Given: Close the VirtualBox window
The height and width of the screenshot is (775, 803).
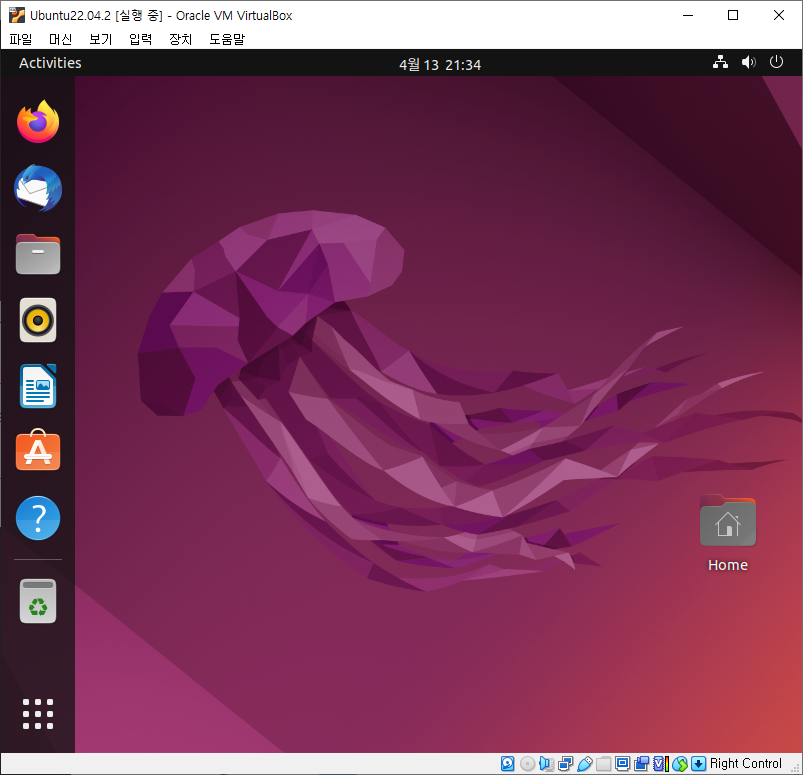Looking at the screenshot, I should tap(778, 15).
